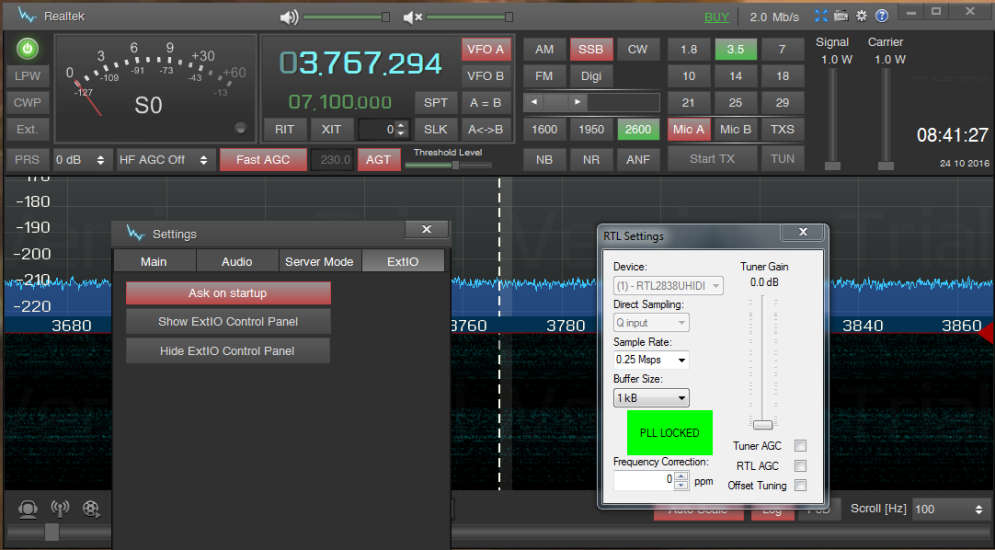Image resolution: width=995 pixels, height=550 pixels.
Task: Enable the Tuner AGC checkbox
Action: coord(800,446)
